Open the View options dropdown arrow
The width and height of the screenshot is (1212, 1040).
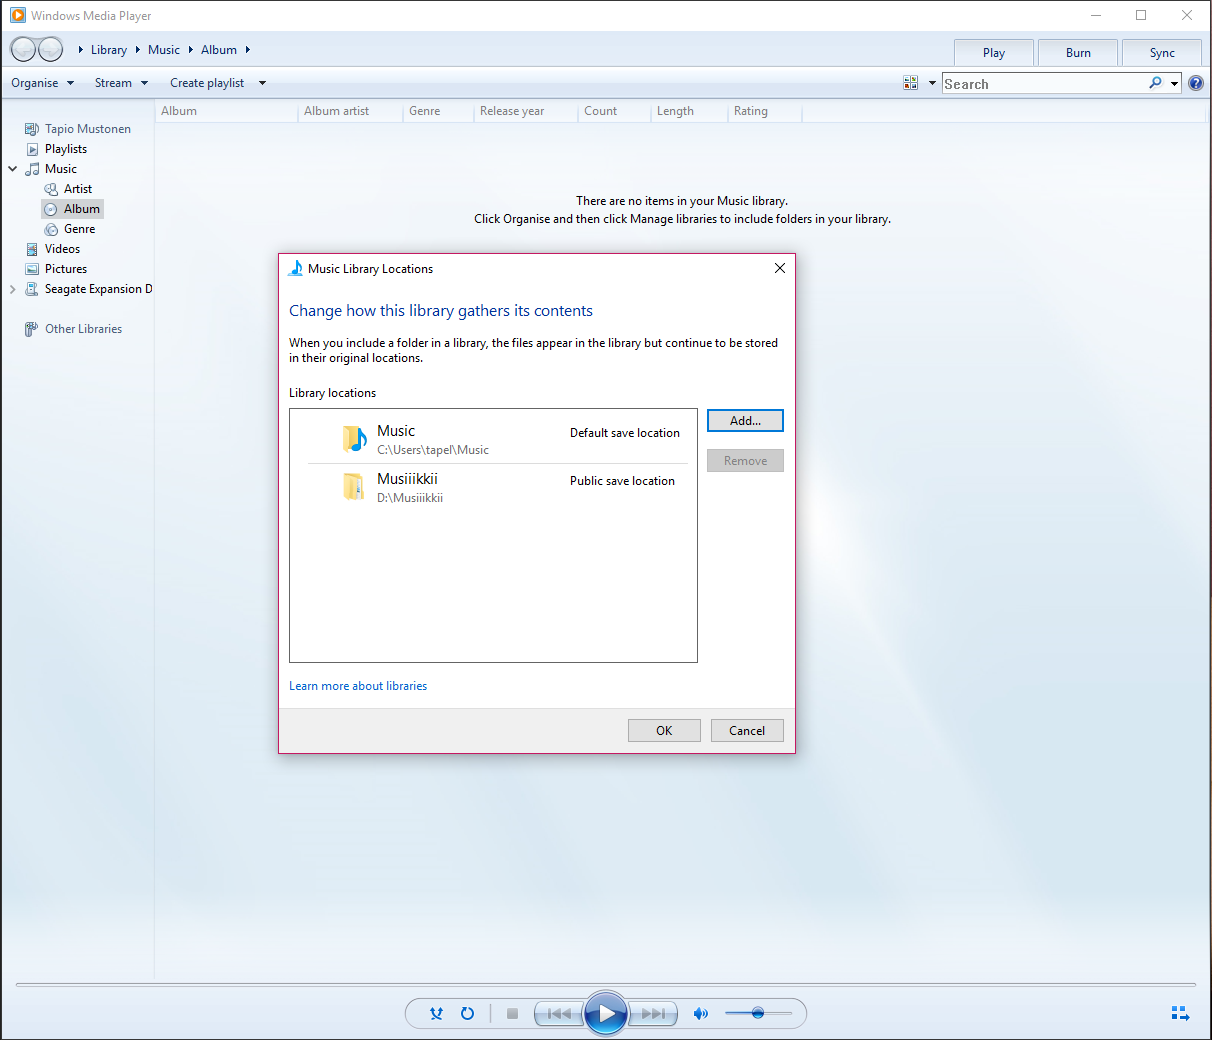[932, 83]
